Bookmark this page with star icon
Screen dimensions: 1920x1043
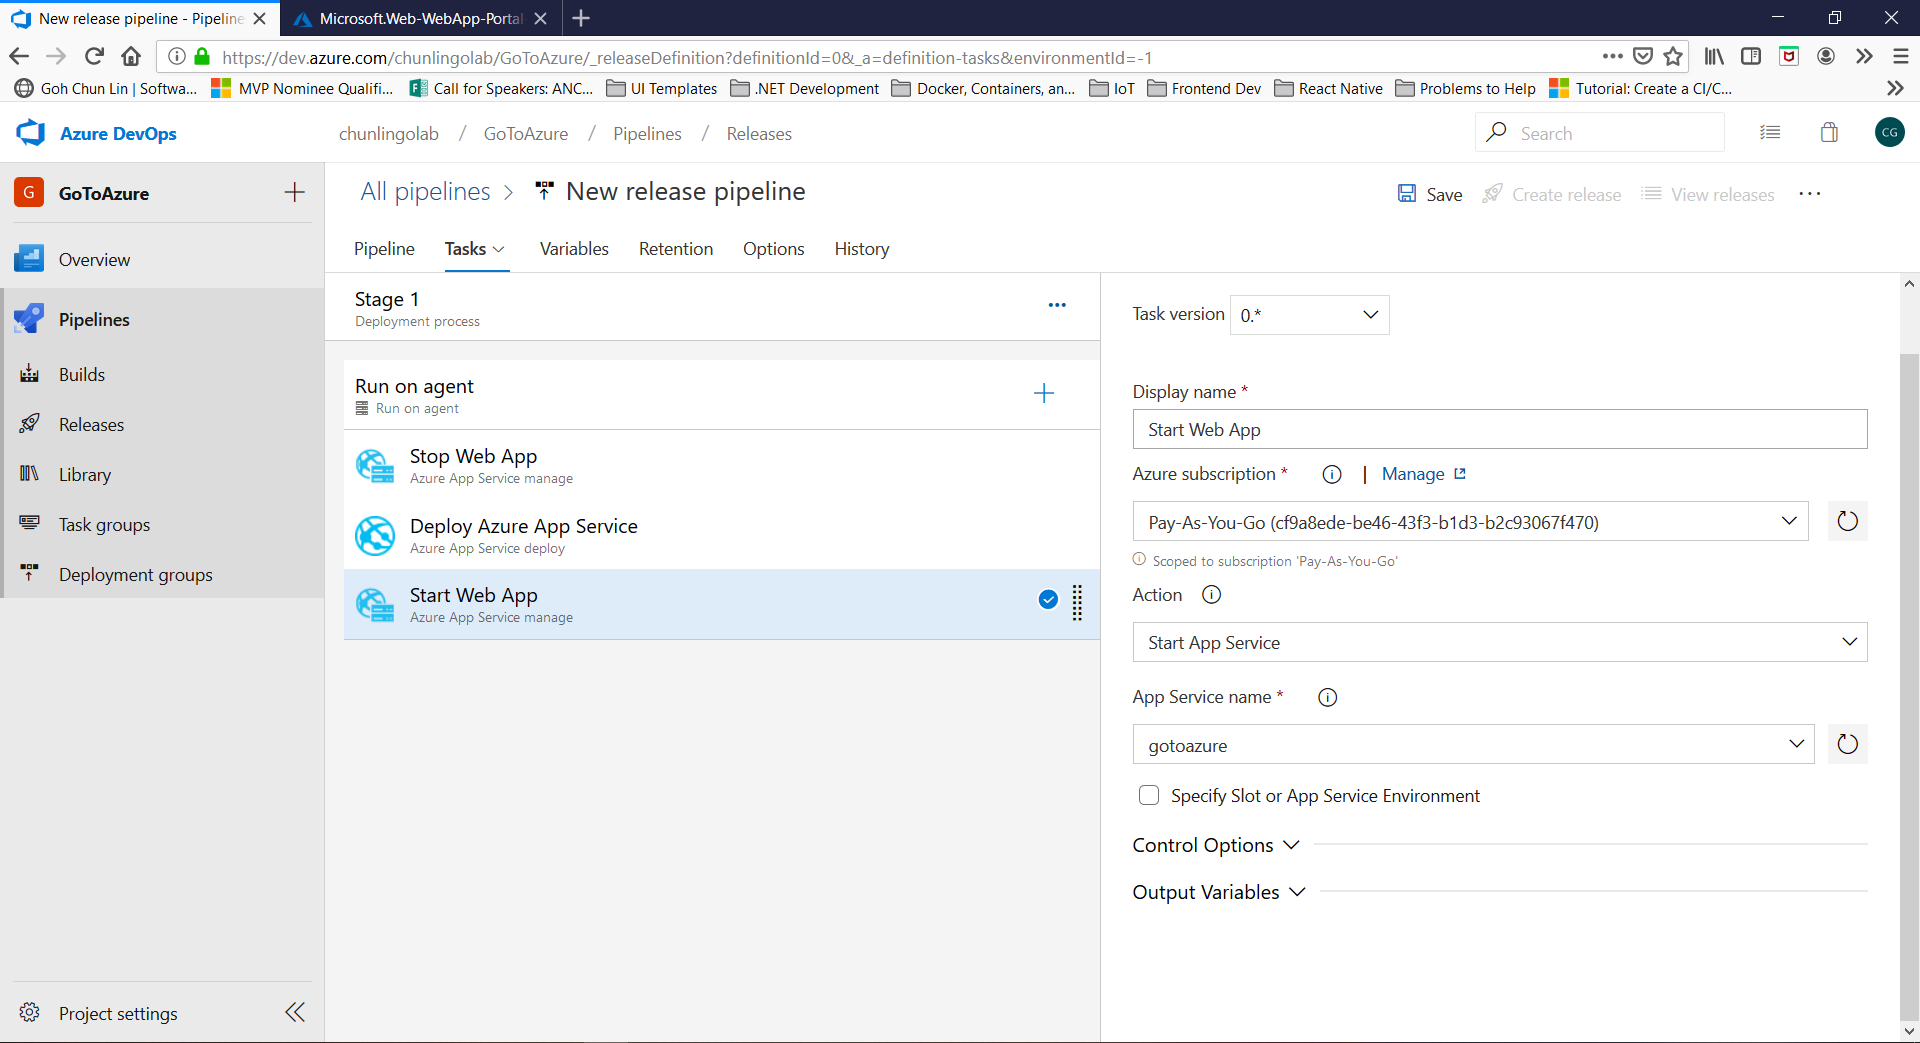[1673, 57]
